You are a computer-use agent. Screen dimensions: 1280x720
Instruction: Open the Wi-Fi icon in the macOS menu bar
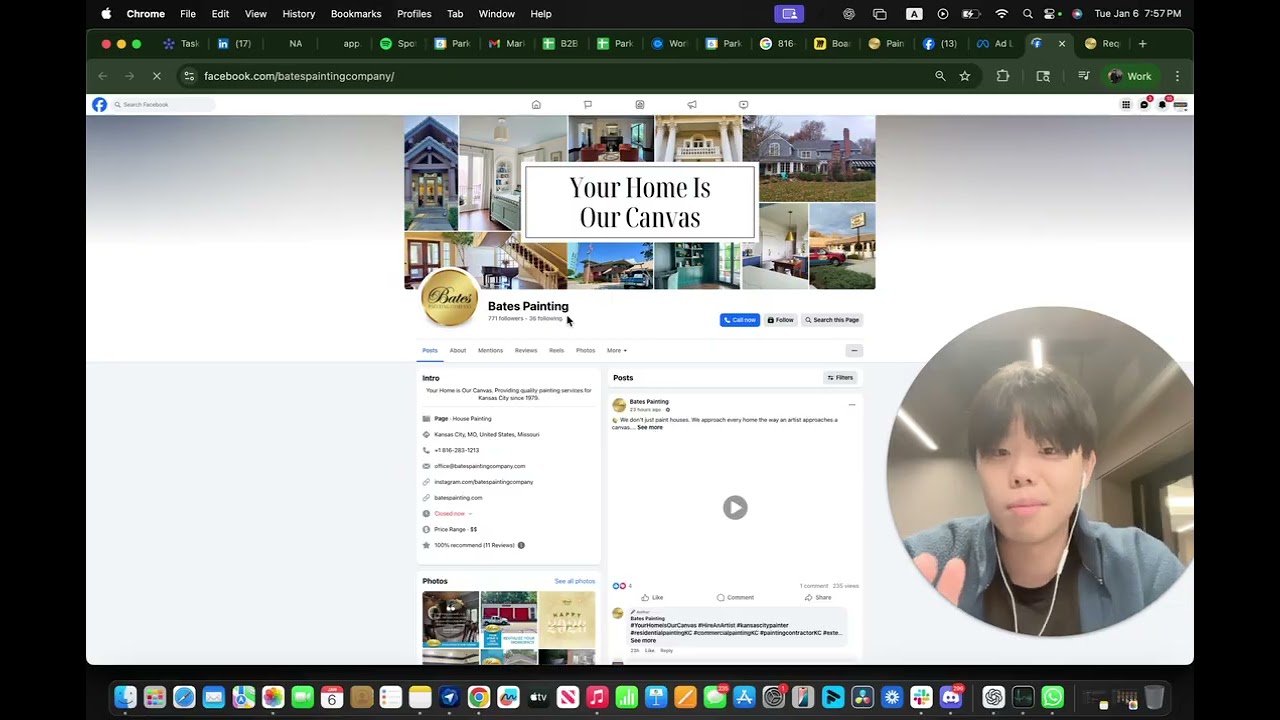tap(1001, 14)
